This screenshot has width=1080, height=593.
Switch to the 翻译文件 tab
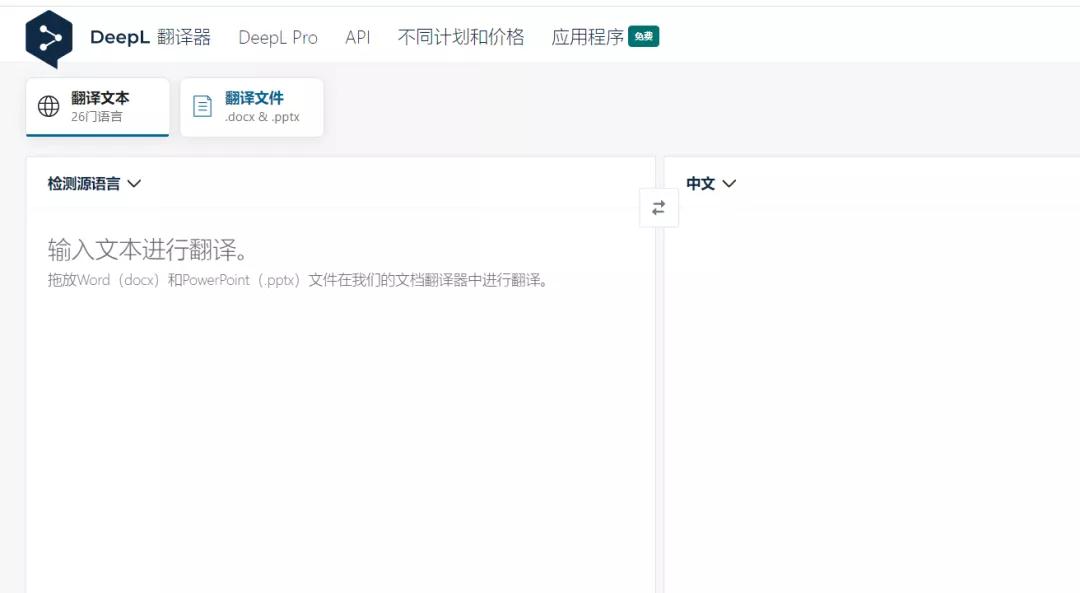point(252,107)
